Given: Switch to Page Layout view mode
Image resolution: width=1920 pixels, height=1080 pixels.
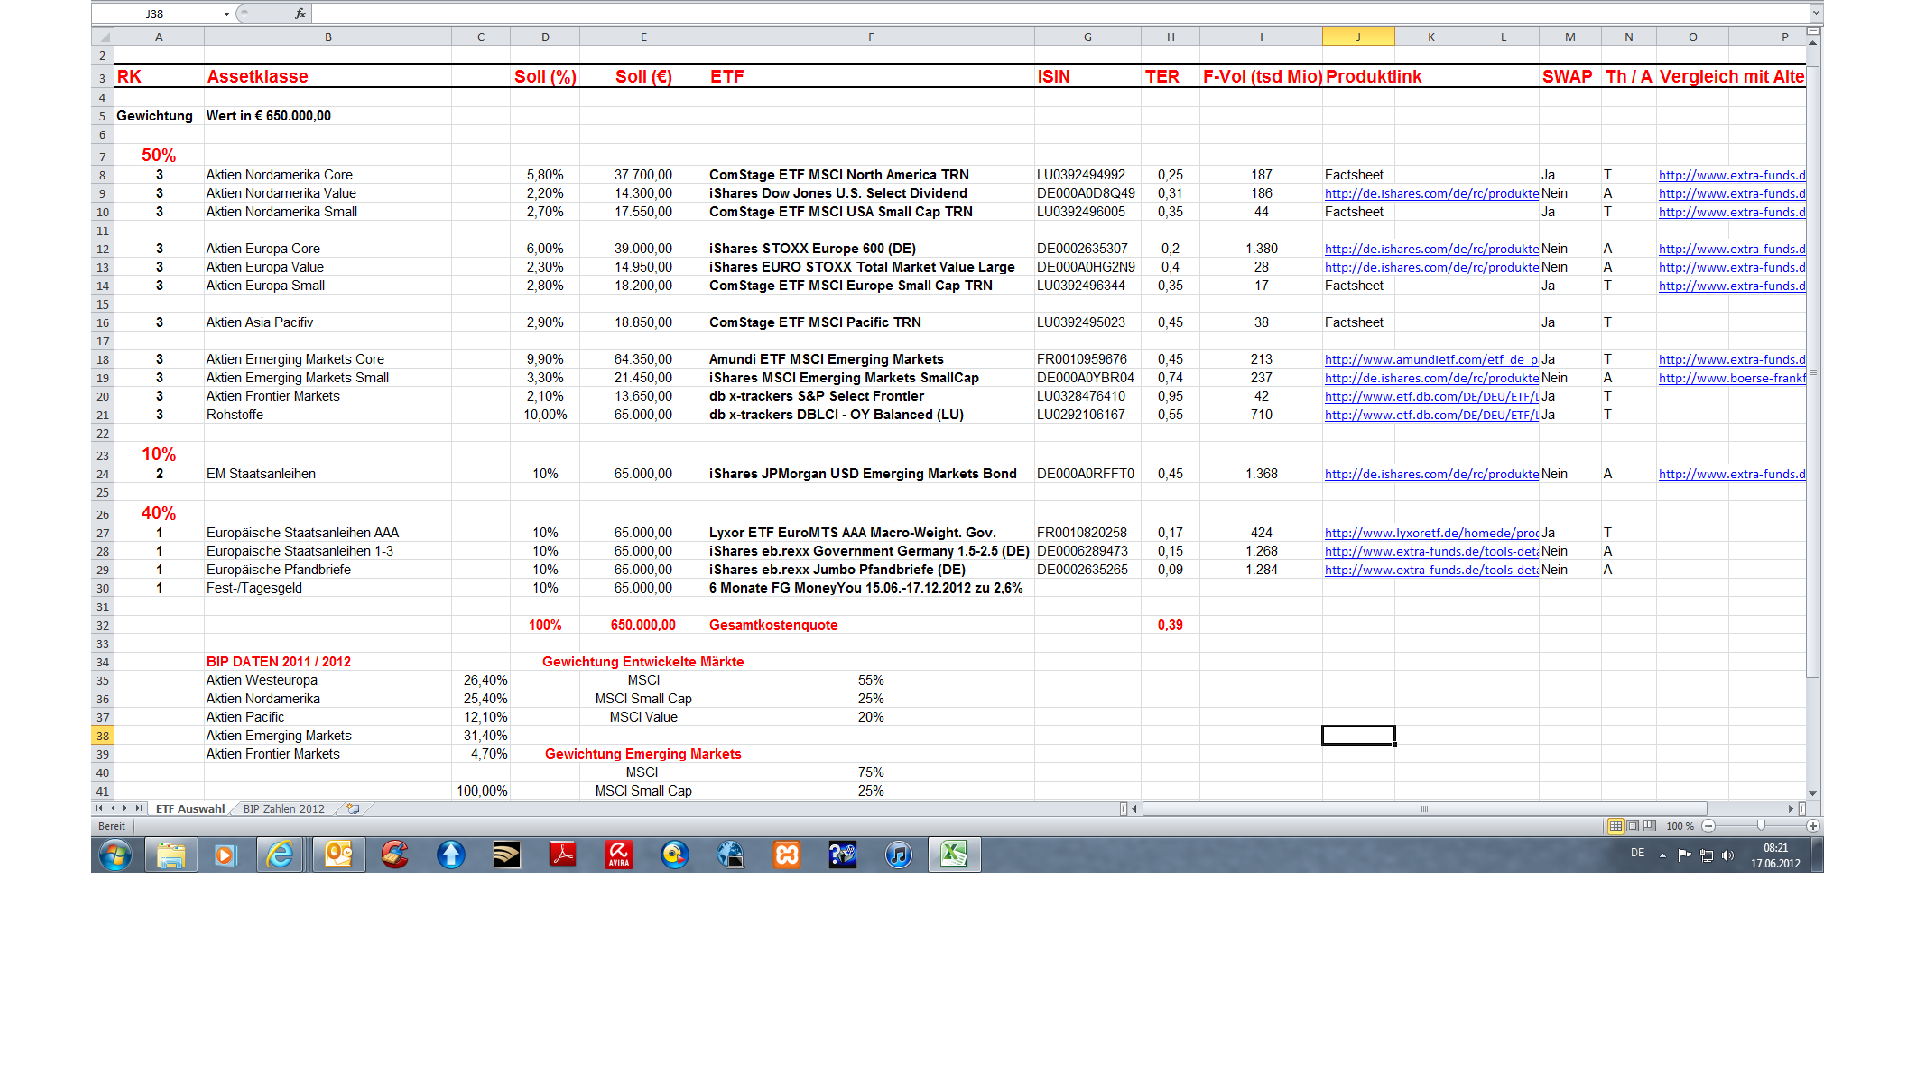Looking at the screenshot, I should coord(1632,826).
